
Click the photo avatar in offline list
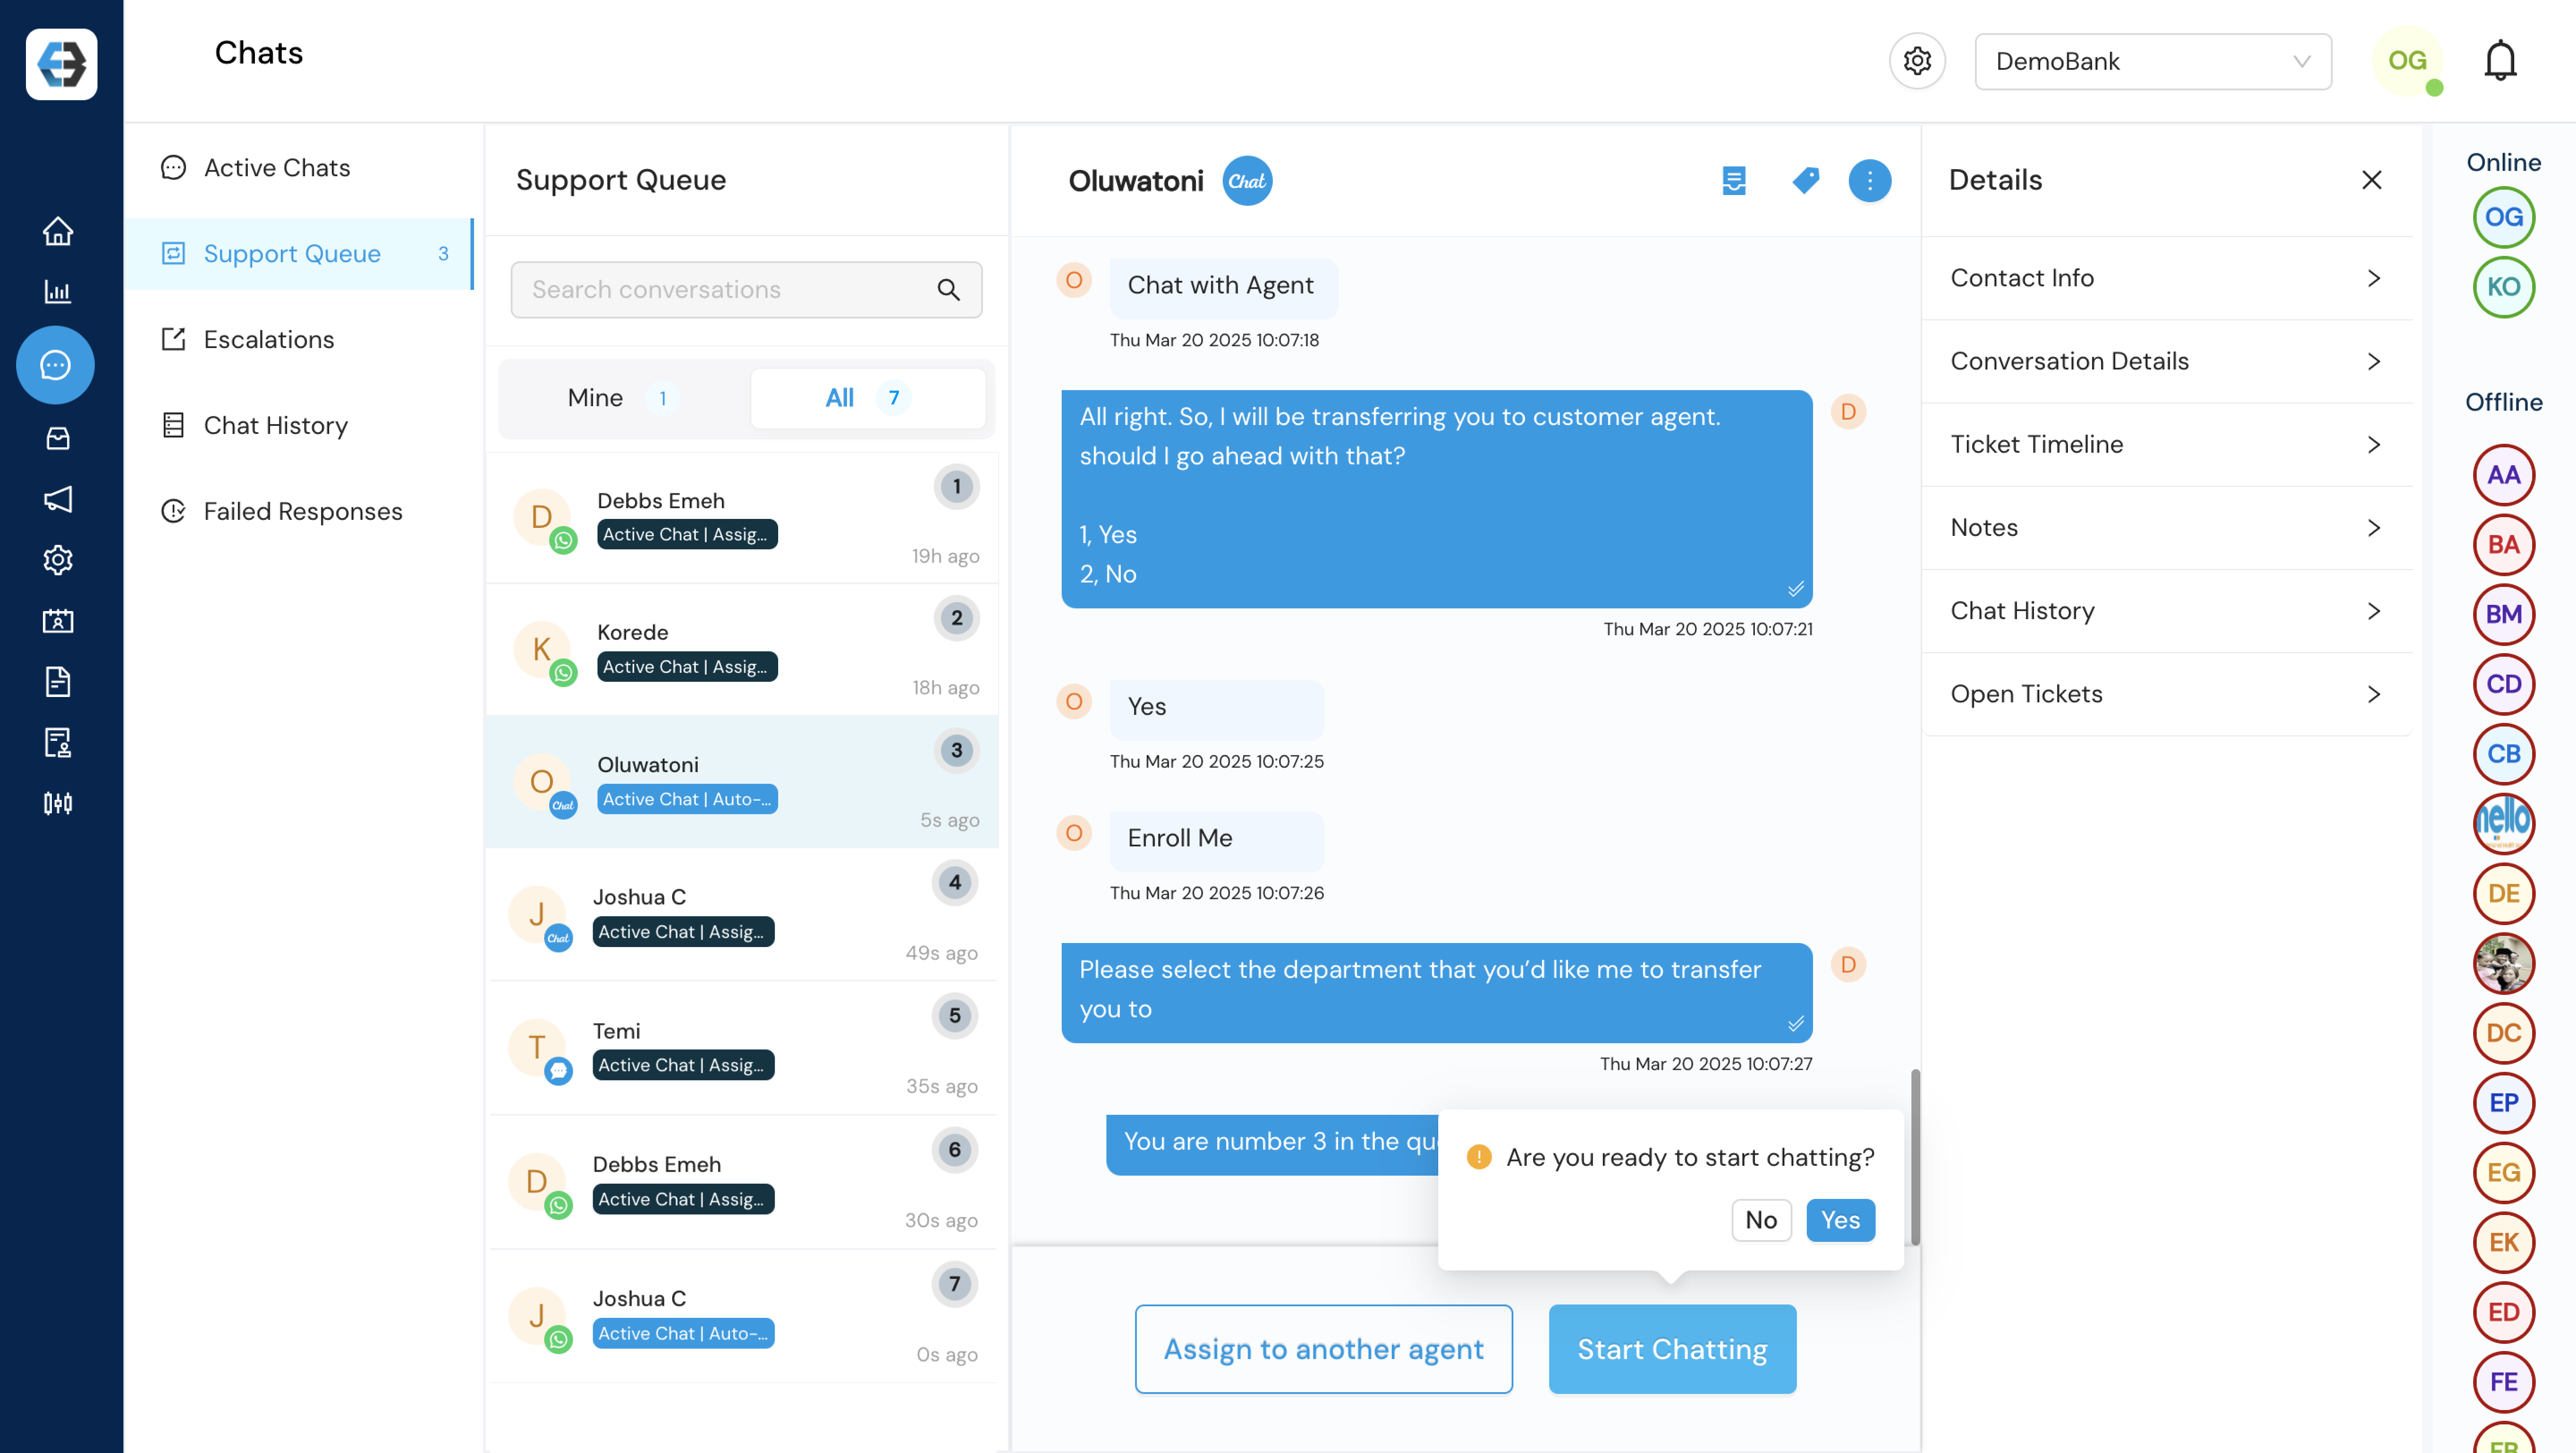coord(2503,963)
